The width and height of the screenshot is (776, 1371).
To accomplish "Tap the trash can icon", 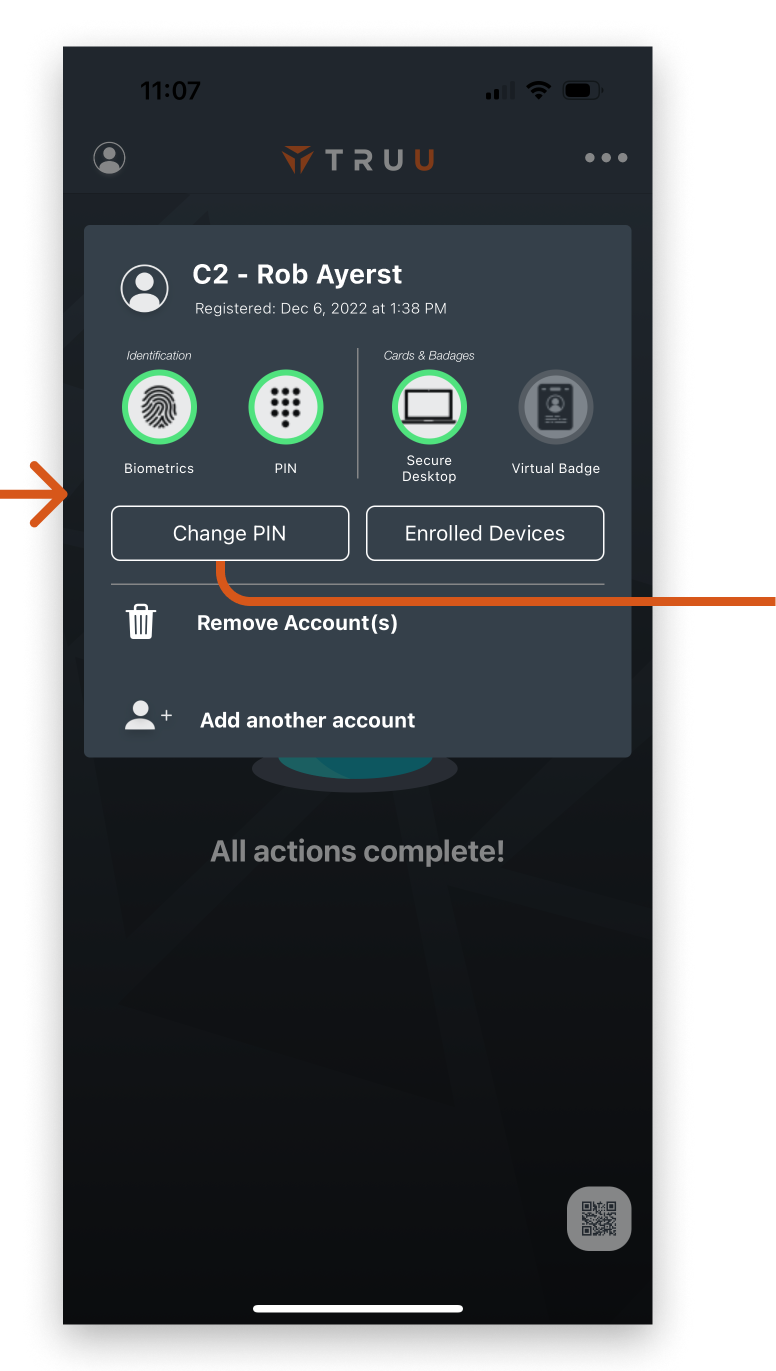I will pyautogui.click(x=141, y=622).
